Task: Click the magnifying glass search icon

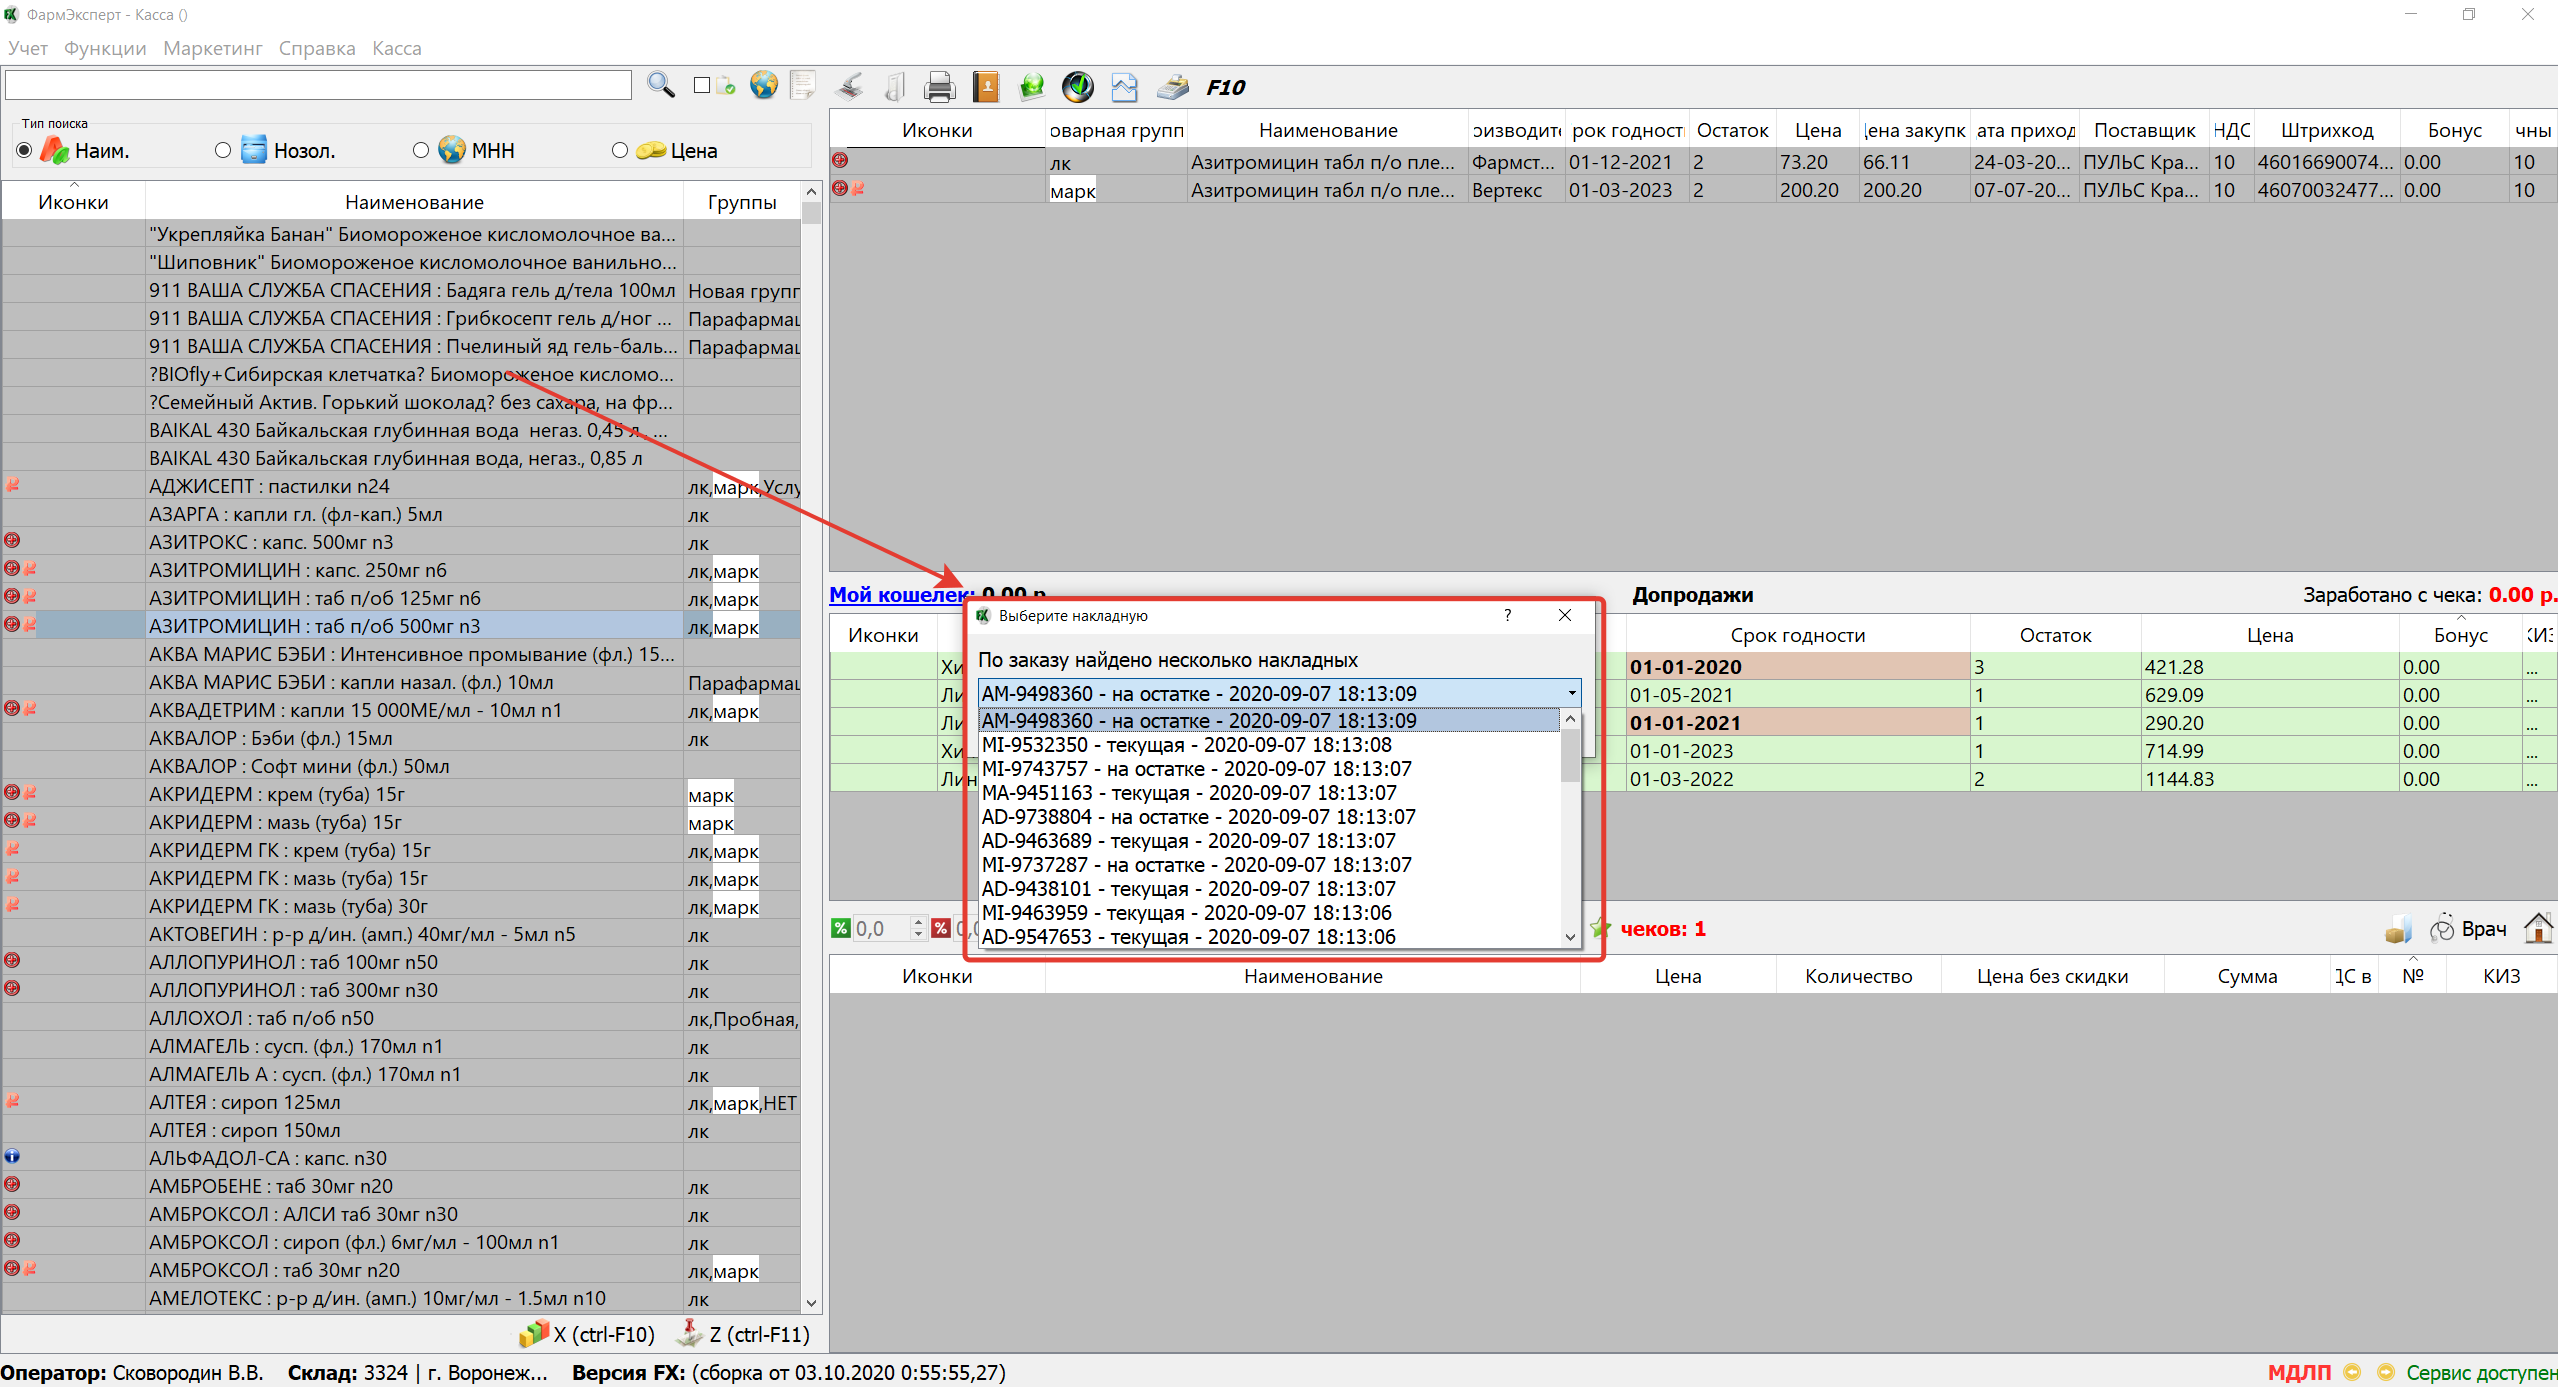Action: 660,86
